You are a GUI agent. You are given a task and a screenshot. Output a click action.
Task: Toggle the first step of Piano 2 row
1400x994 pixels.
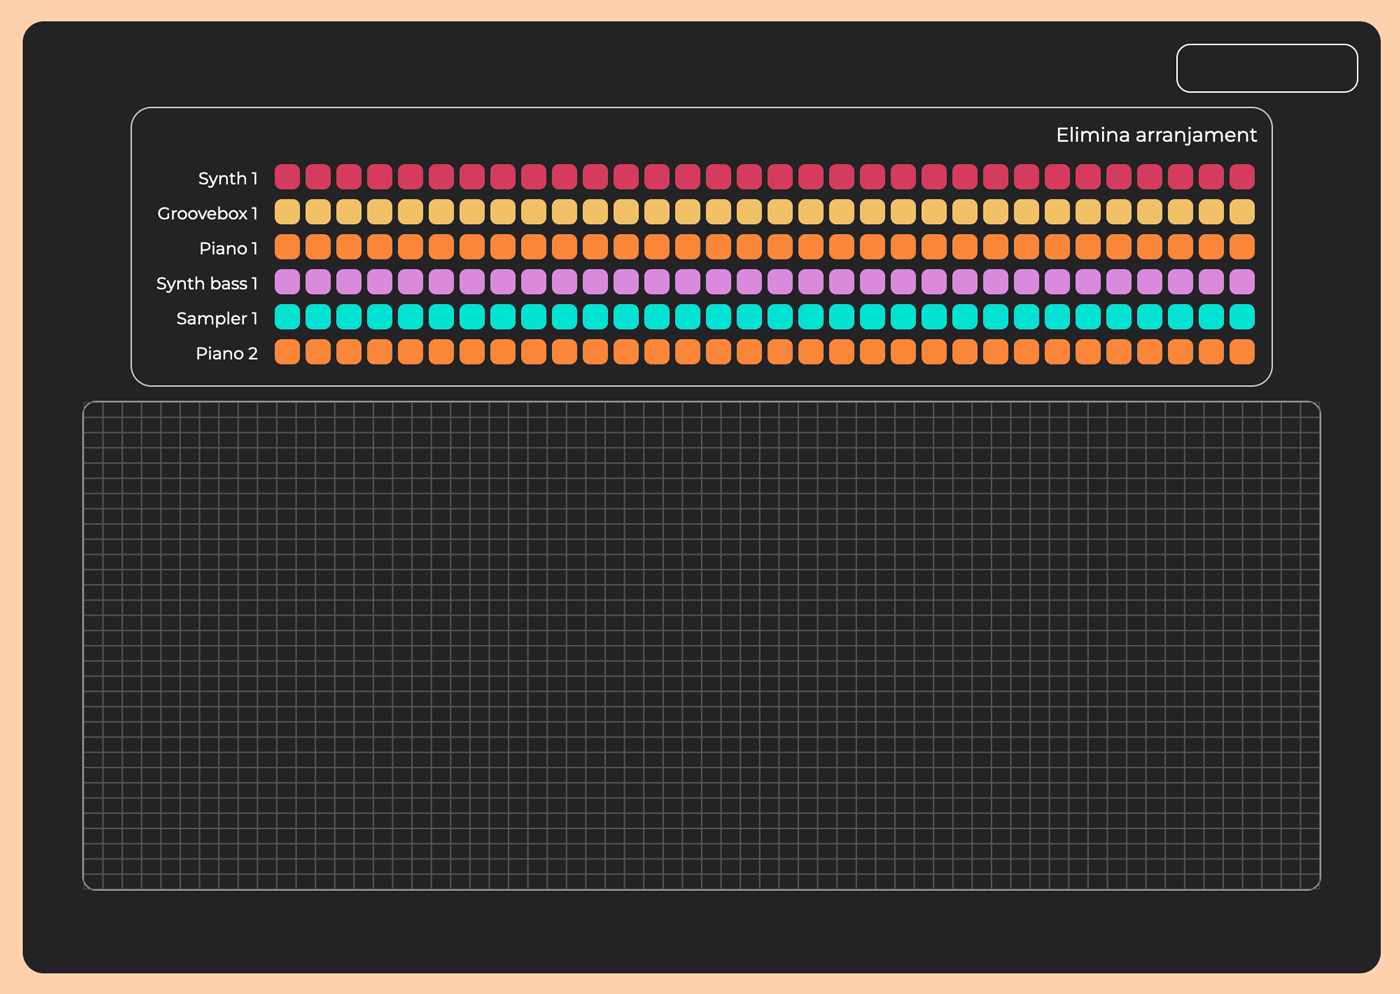pos(287,352)
